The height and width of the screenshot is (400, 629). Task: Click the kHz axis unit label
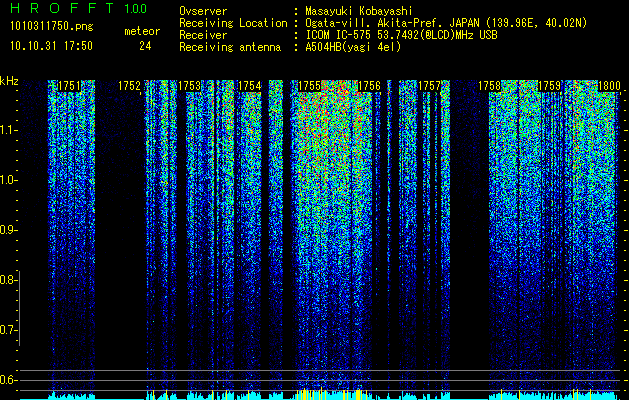[x=9, y=81]
